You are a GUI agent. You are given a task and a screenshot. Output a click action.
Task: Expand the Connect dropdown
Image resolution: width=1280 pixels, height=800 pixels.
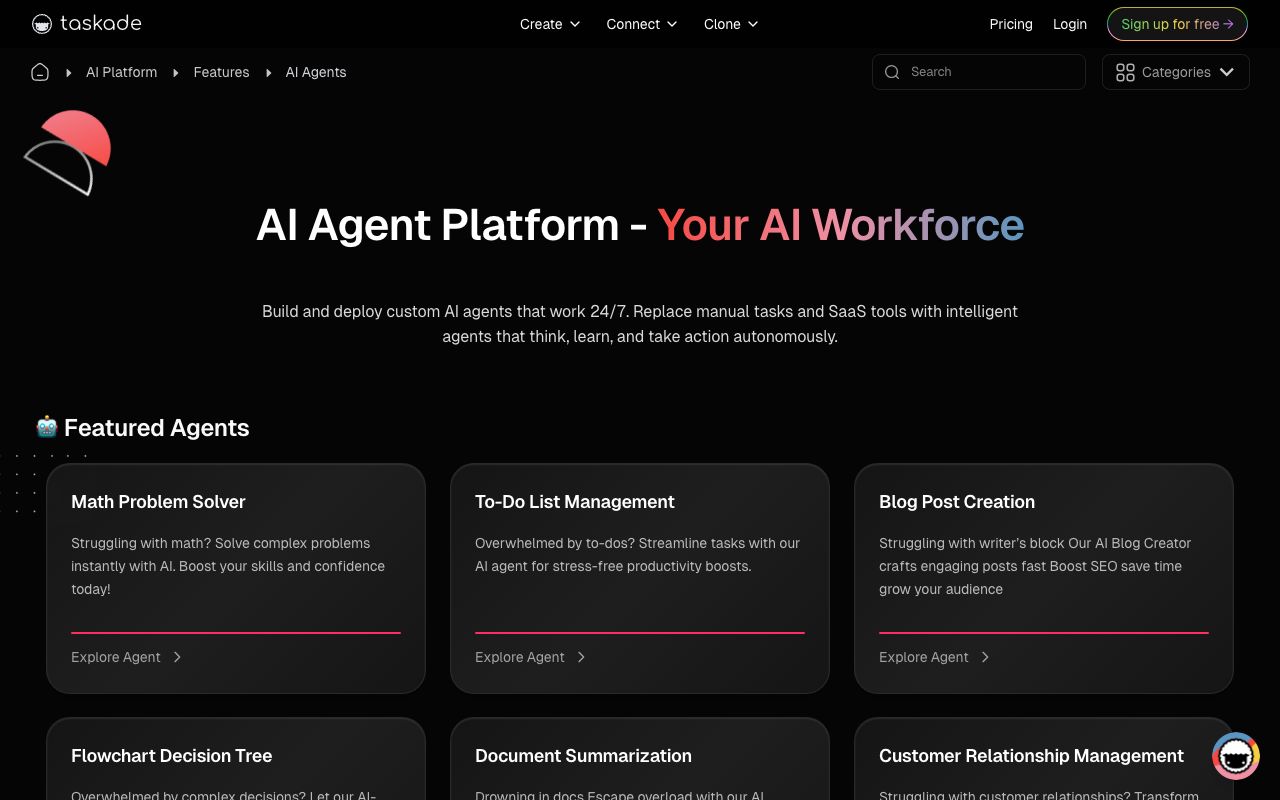click(641, 24)
